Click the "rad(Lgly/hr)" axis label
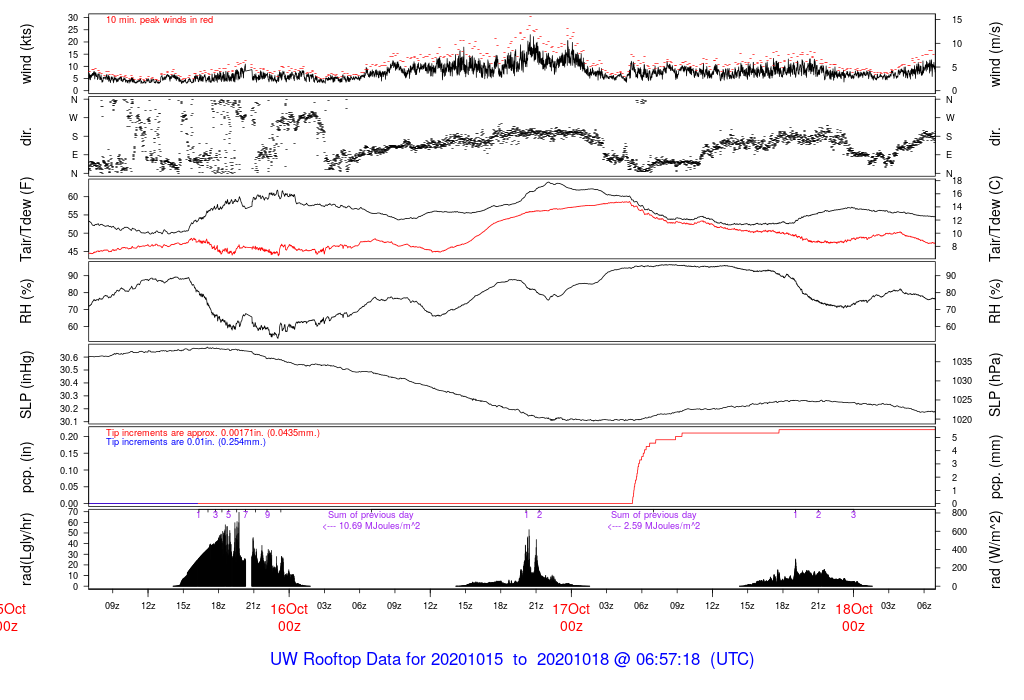The width and height of the screenshot is (1024, 700). click(x=26, y=549)
